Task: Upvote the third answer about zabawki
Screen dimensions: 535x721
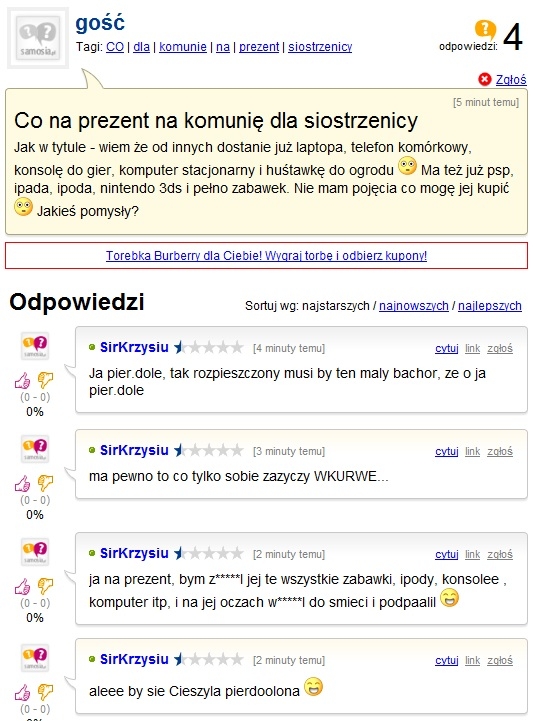Action: tap(22, 586)
